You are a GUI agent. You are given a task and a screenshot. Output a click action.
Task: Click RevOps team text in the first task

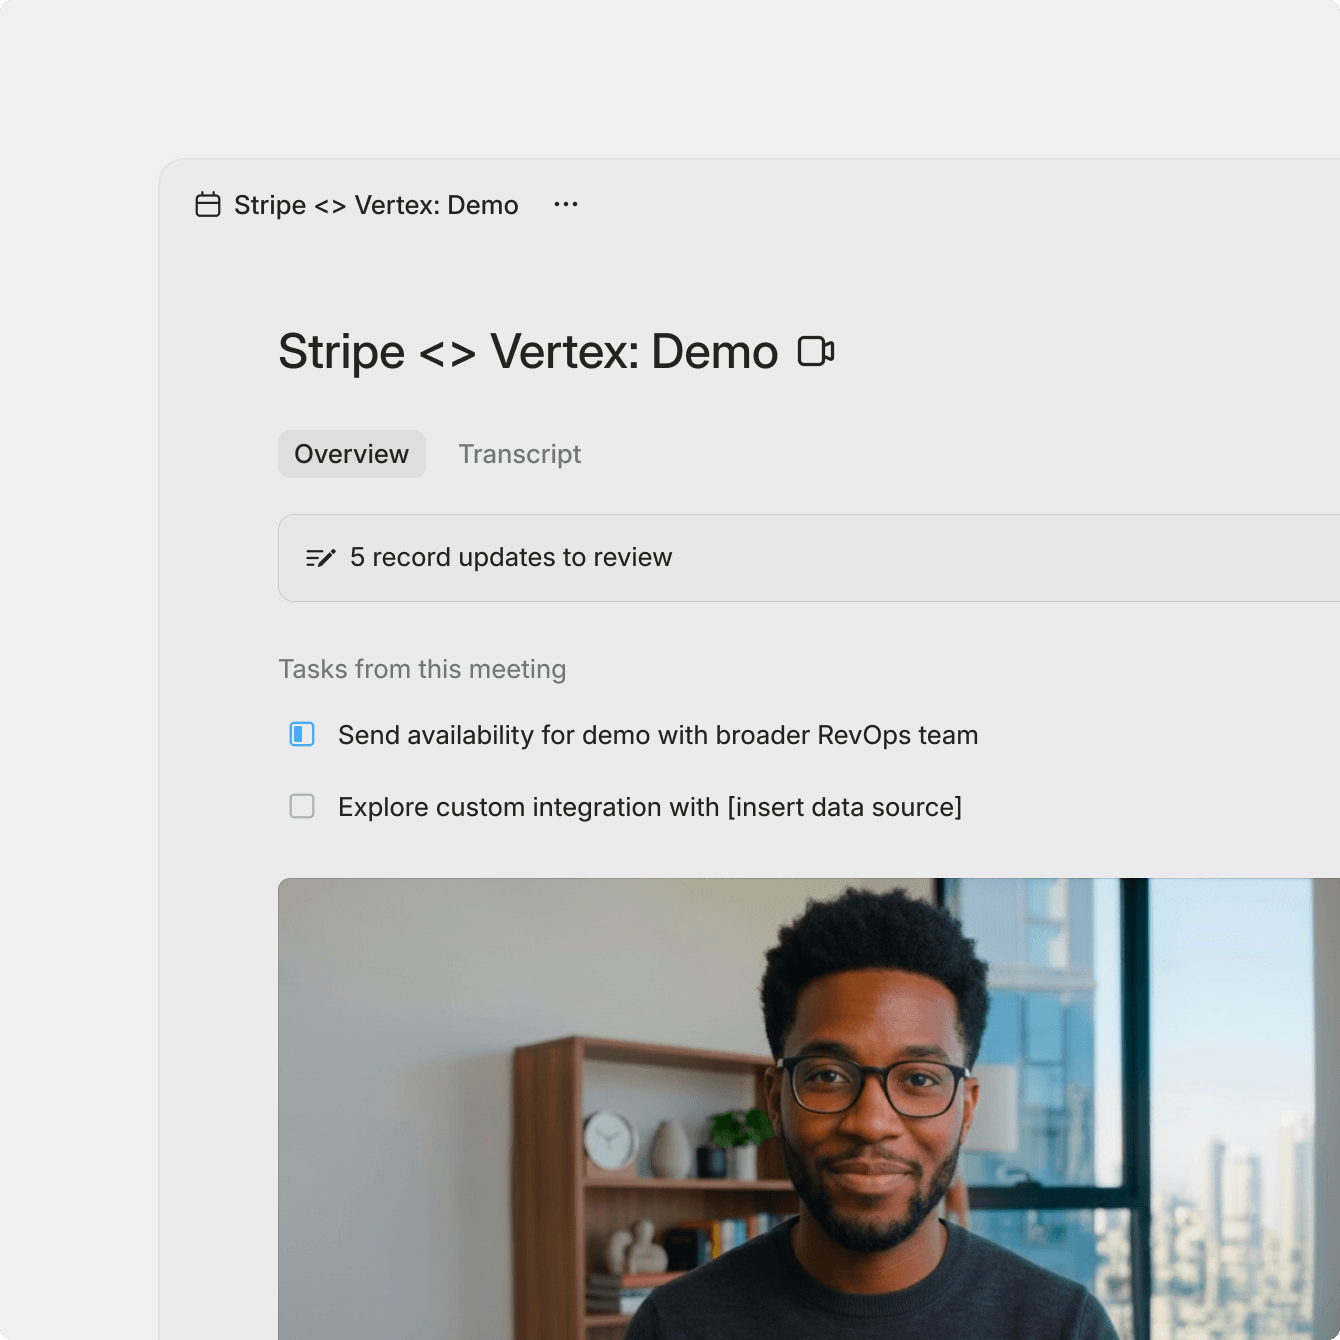[897, 735]
